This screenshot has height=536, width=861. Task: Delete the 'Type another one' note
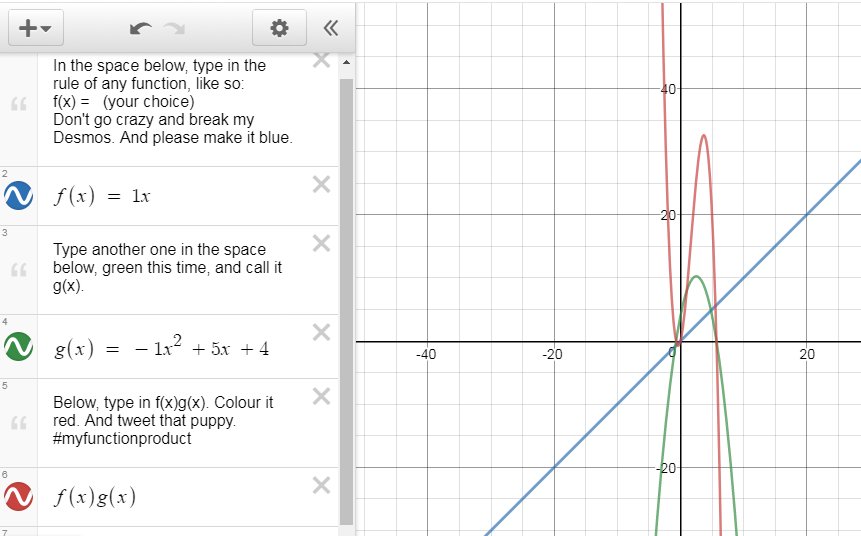coord(321,243)
